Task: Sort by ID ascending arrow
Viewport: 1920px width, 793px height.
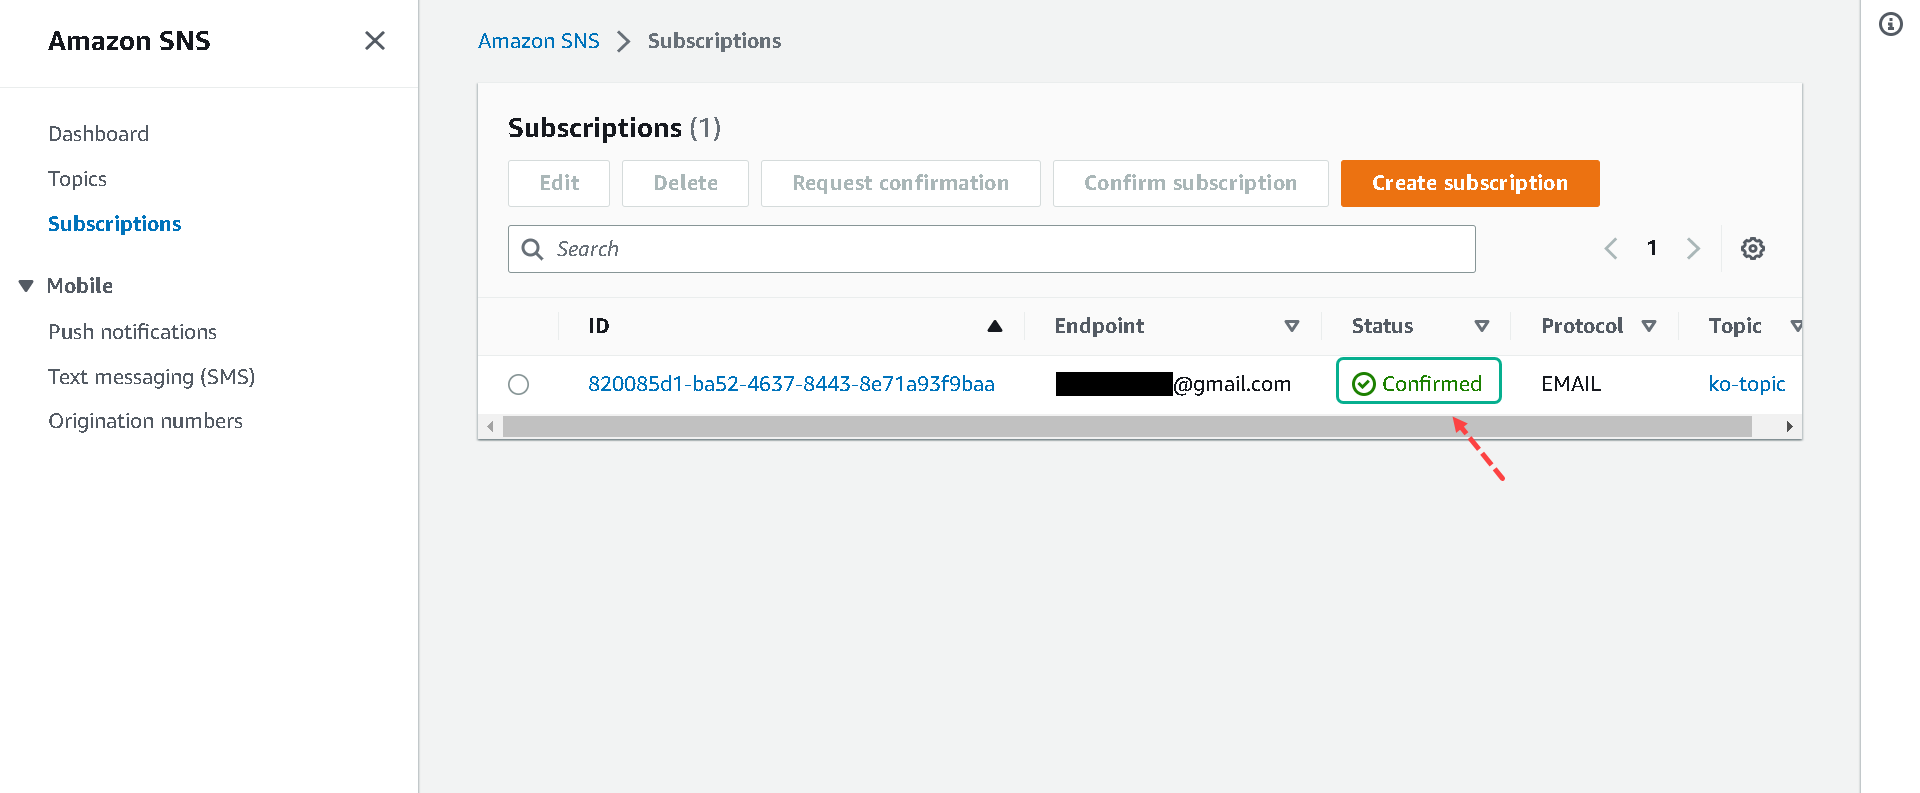Action: click(x=994, y=326)
